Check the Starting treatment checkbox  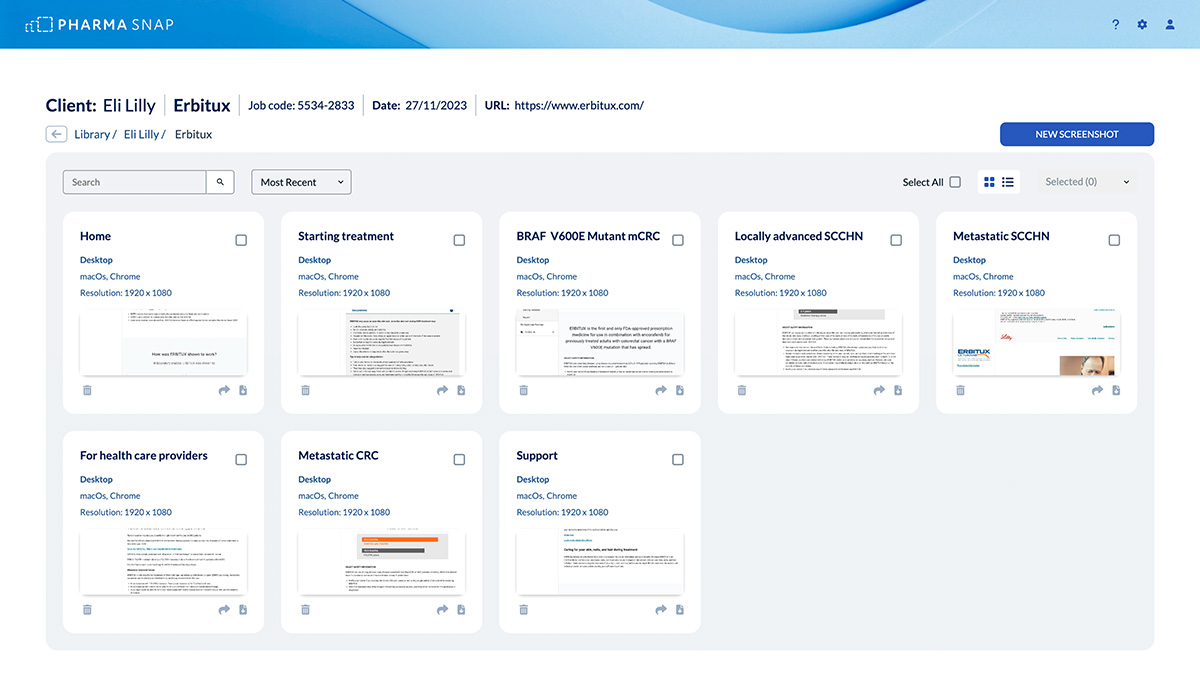pos(459,240)
